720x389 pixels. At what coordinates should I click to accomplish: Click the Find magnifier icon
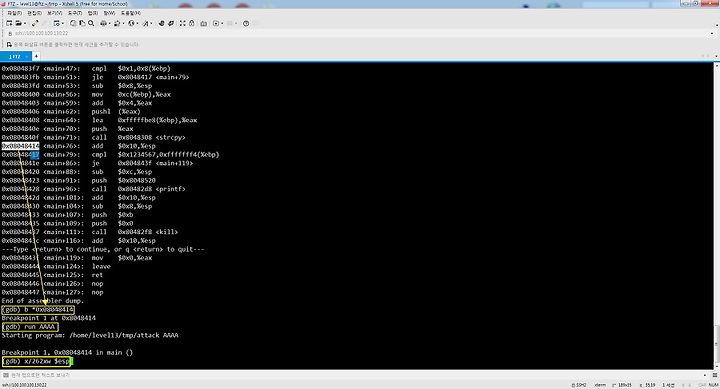click(91, 23)
